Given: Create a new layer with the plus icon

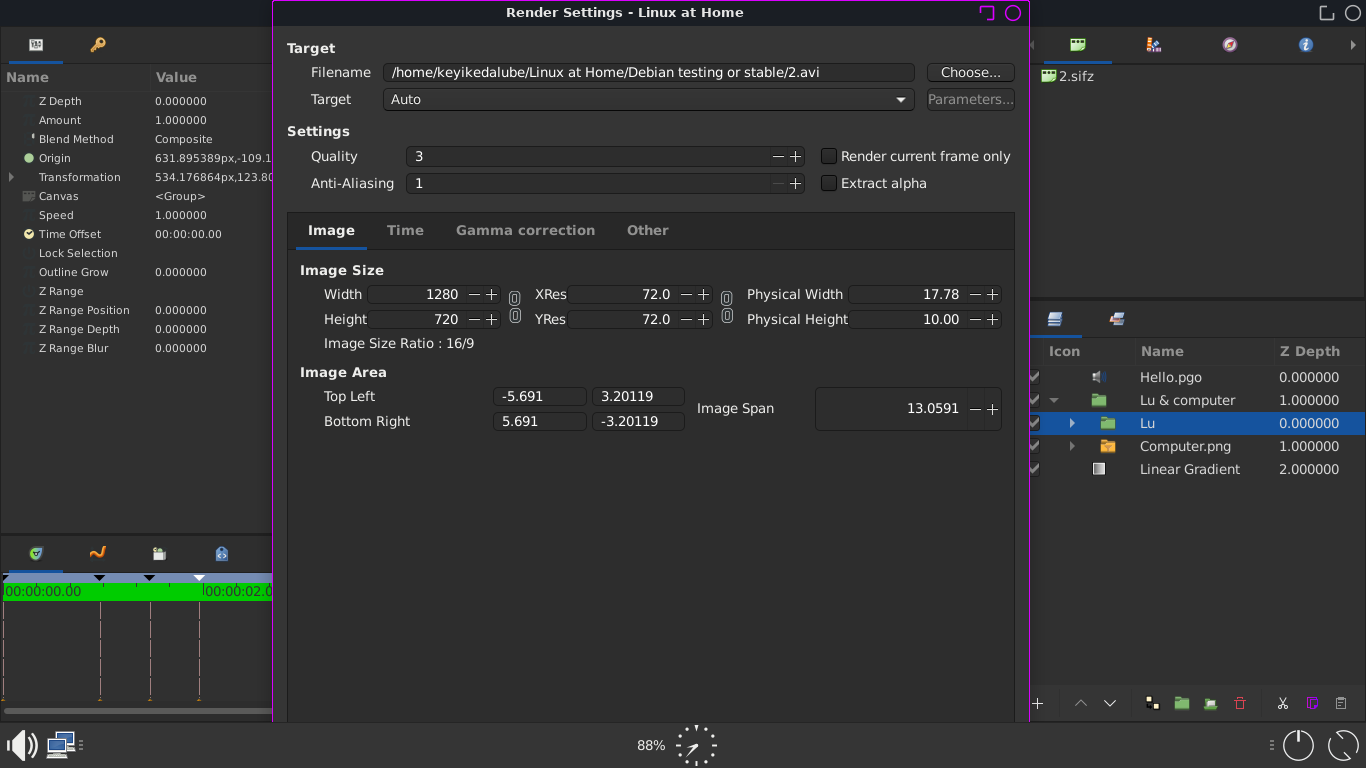Looking at the screenshot, I should pos(1037,703).
